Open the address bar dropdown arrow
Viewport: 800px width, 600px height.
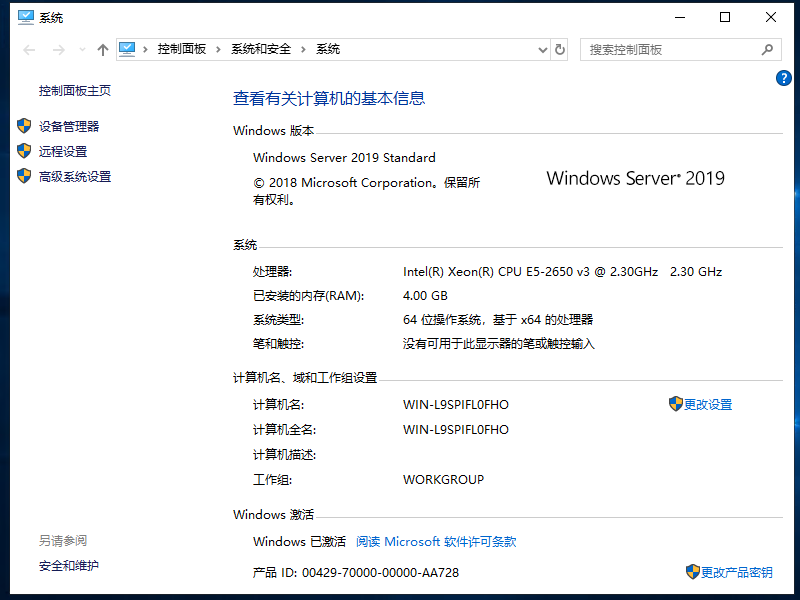tap(542, 49)
